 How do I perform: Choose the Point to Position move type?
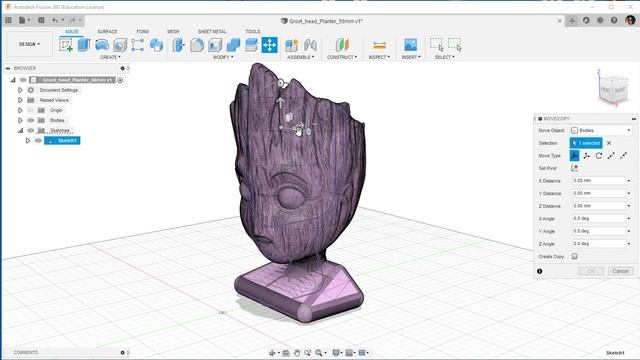(623, 156)
